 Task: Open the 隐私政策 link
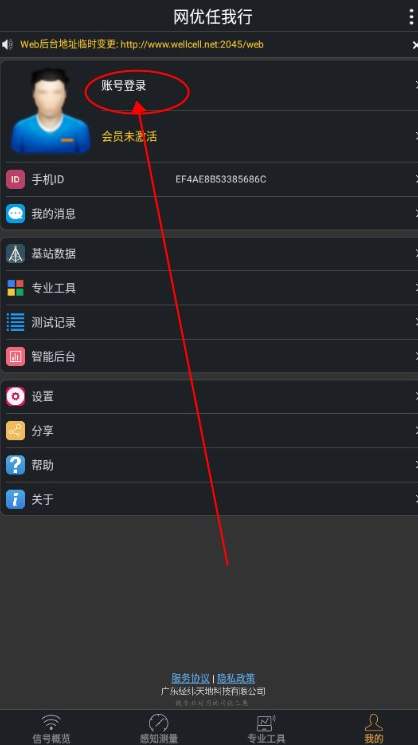236,678
